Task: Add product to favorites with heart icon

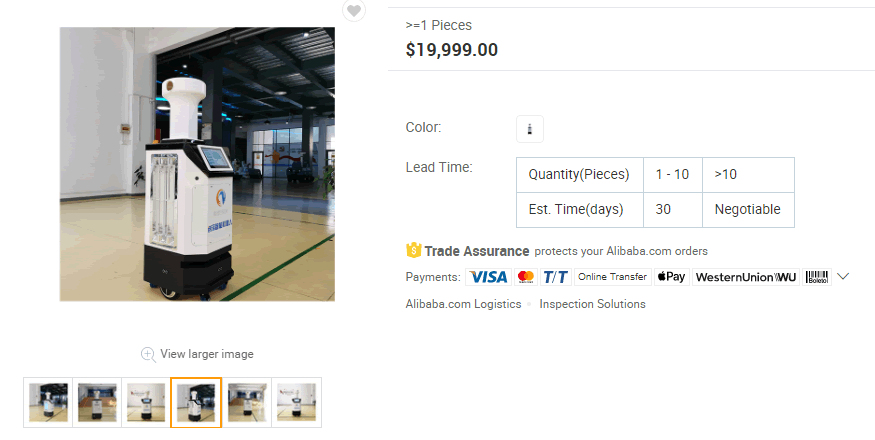Action: coord(354,9)
